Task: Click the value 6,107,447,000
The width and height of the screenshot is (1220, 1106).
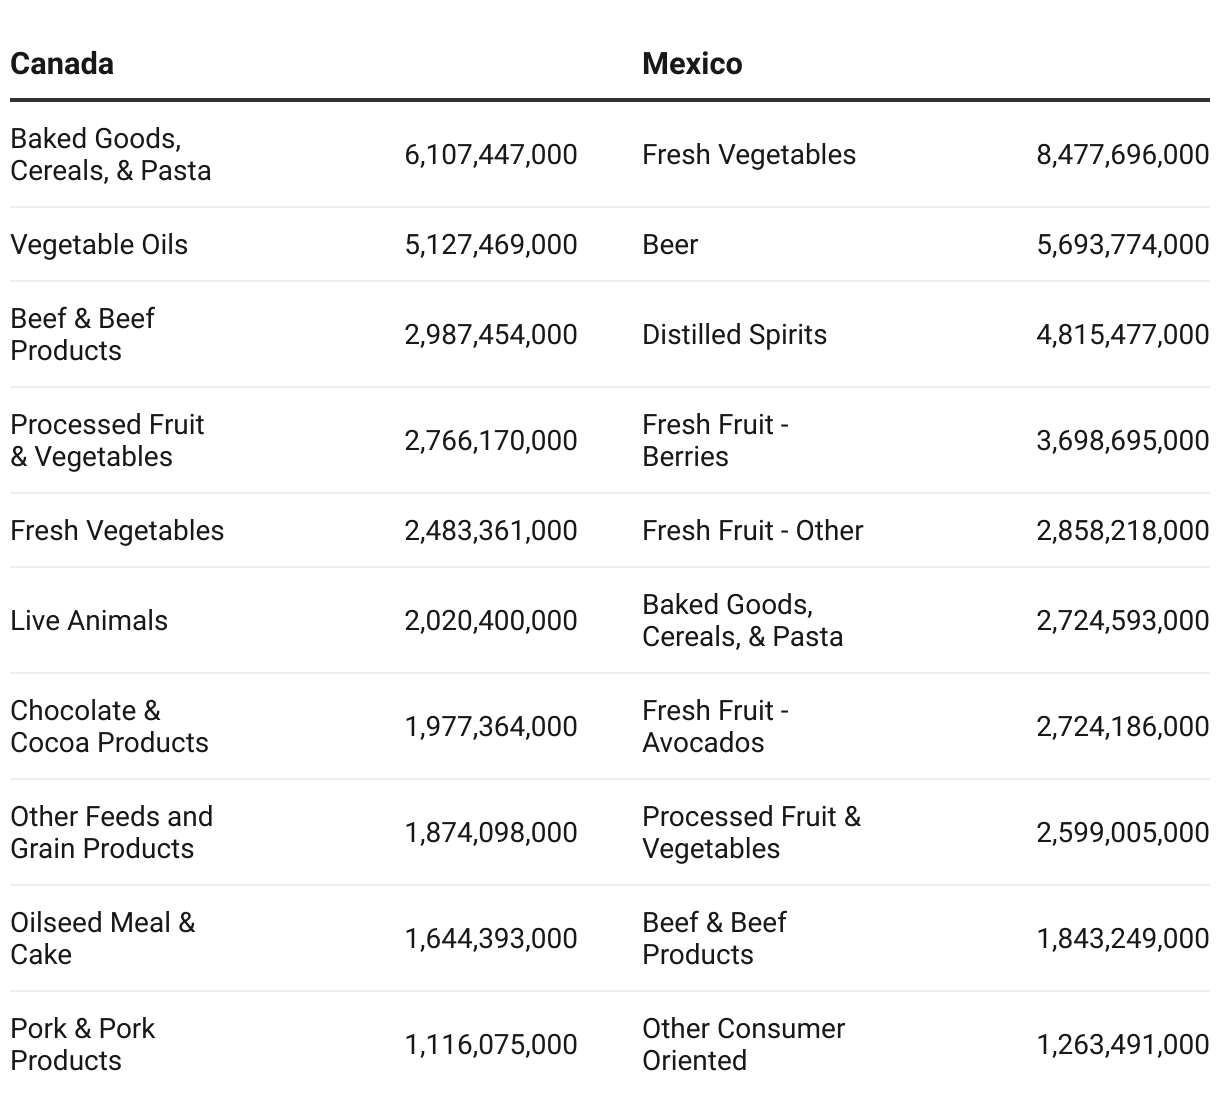Action: click(x=490, y=155)
